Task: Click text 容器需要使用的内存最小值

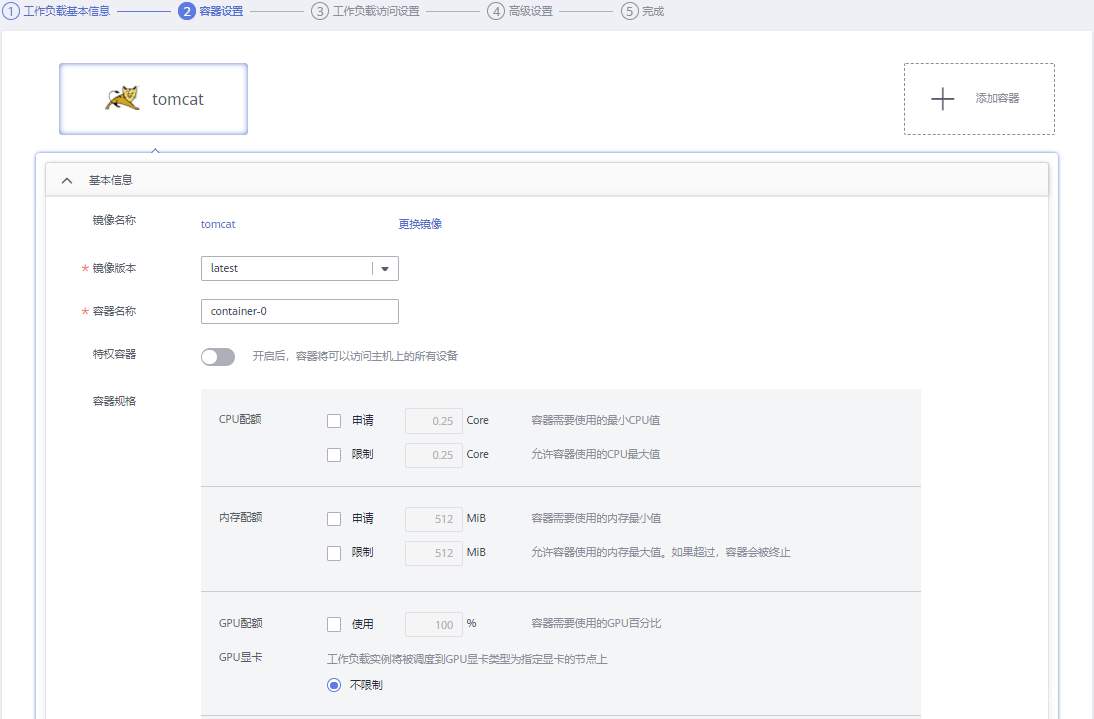Action: click(596, 518)
